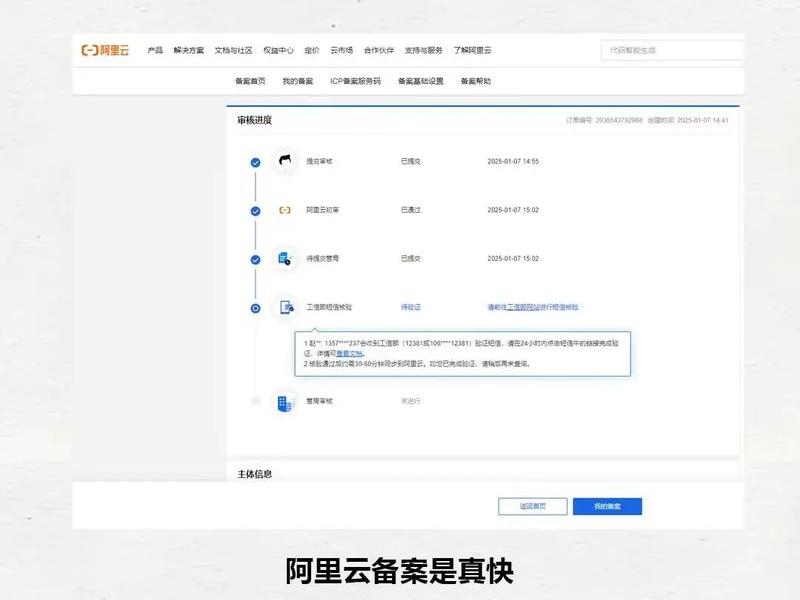Click the 管局审核 step label
This screenshot has height=600, width=800.
click(319, 401)
